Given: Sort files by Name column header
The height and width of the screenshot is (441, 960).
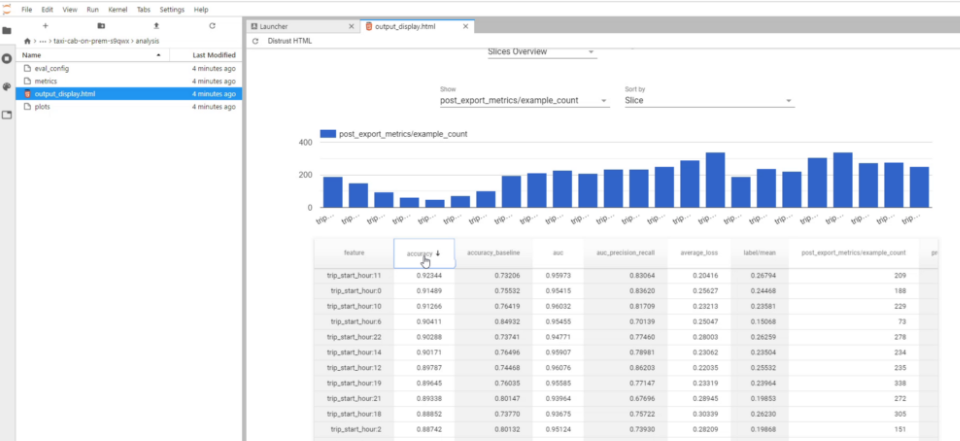Looking at the screenshot, I should pyautogui.click(x=92, y=55).
